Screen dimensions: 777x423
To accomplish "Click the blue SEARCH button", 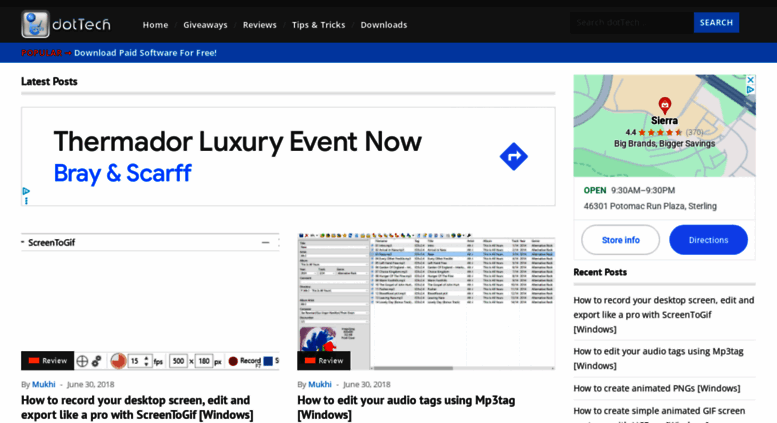I will [x=716, y=23].
